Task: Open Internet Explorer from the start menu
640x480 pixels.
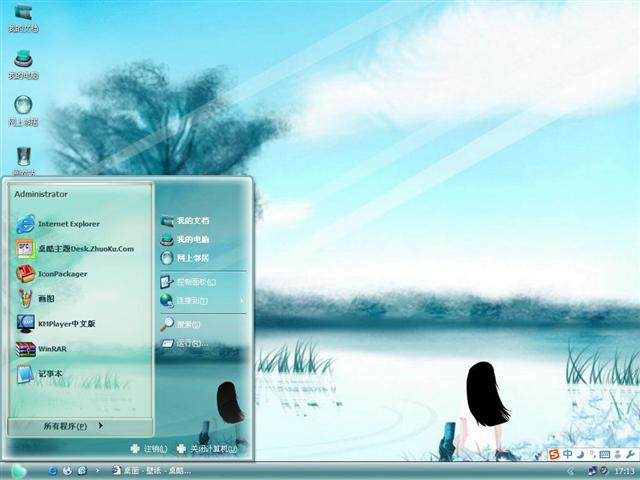Action: point(58,224)
